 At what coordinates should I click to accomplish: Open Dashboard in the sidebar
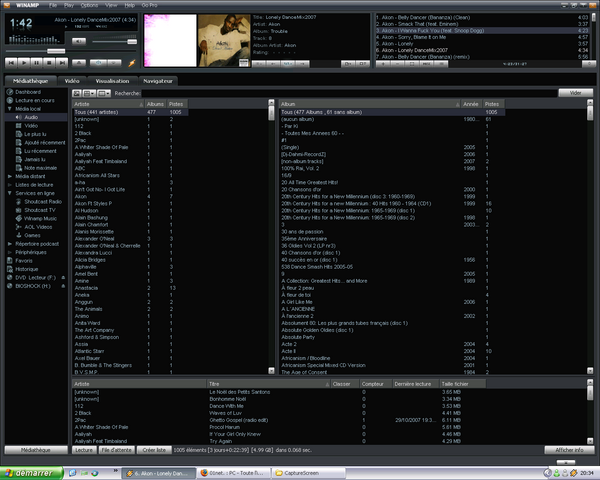coord(28,92)
